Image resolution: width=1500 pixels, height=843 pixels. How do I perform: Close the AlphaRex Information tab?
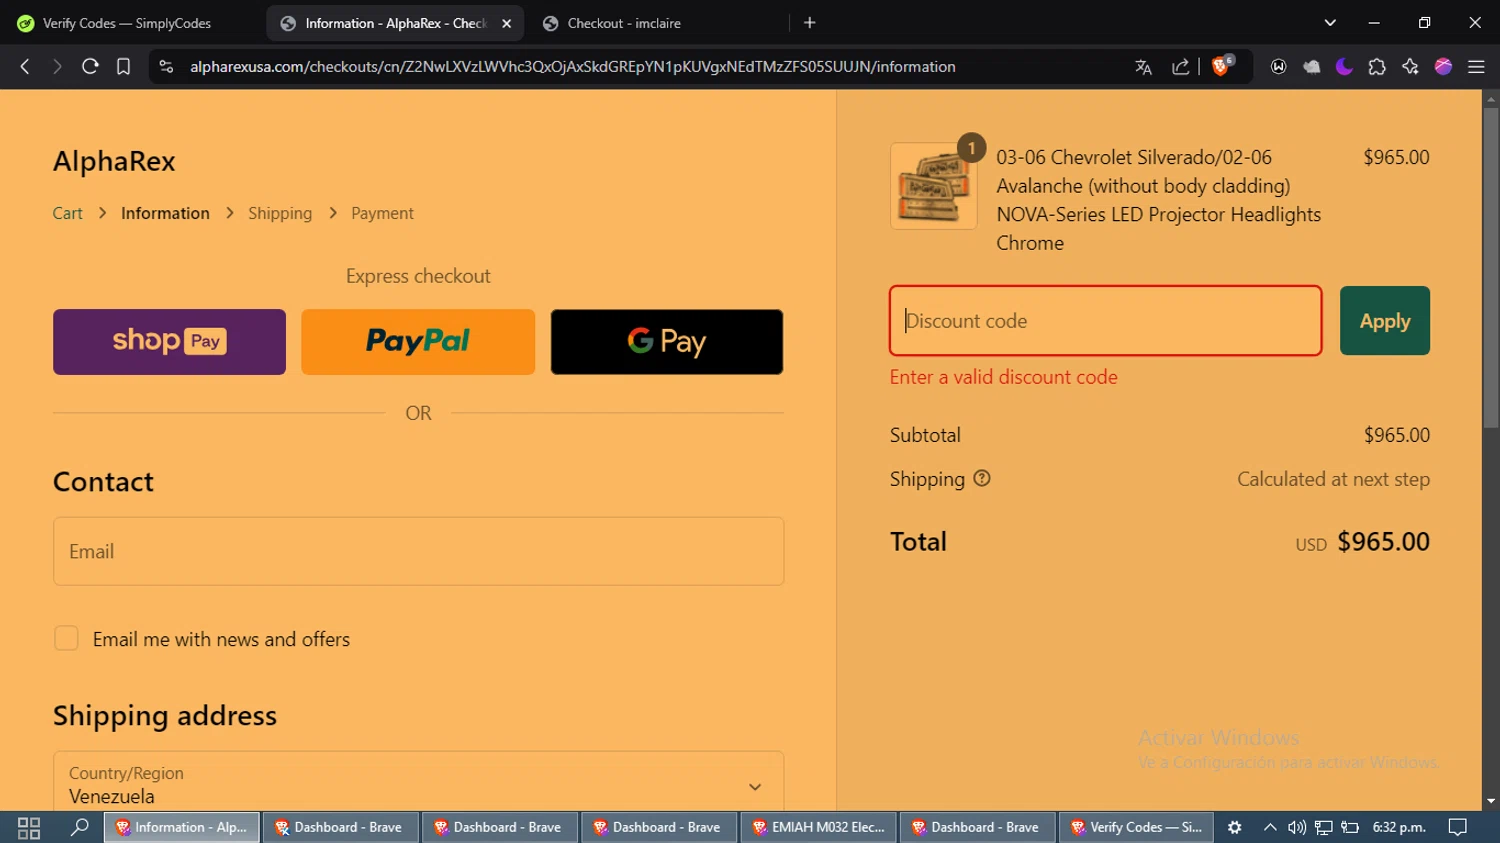[x=507, y=23]
